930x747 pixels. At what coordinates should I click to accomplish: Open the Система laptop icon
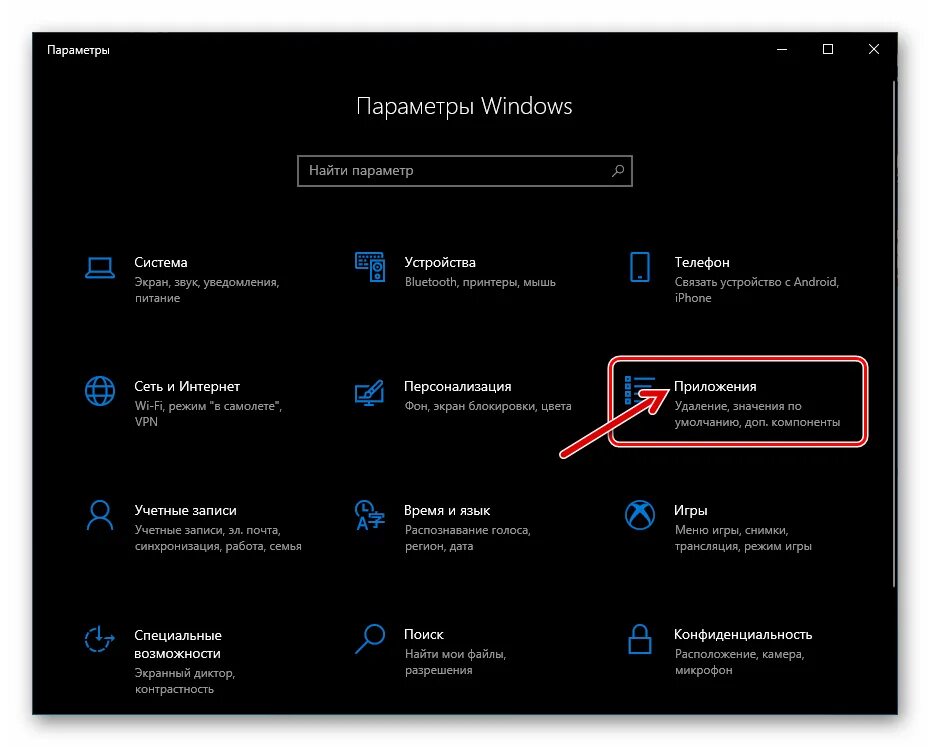(x=100, y=268)
